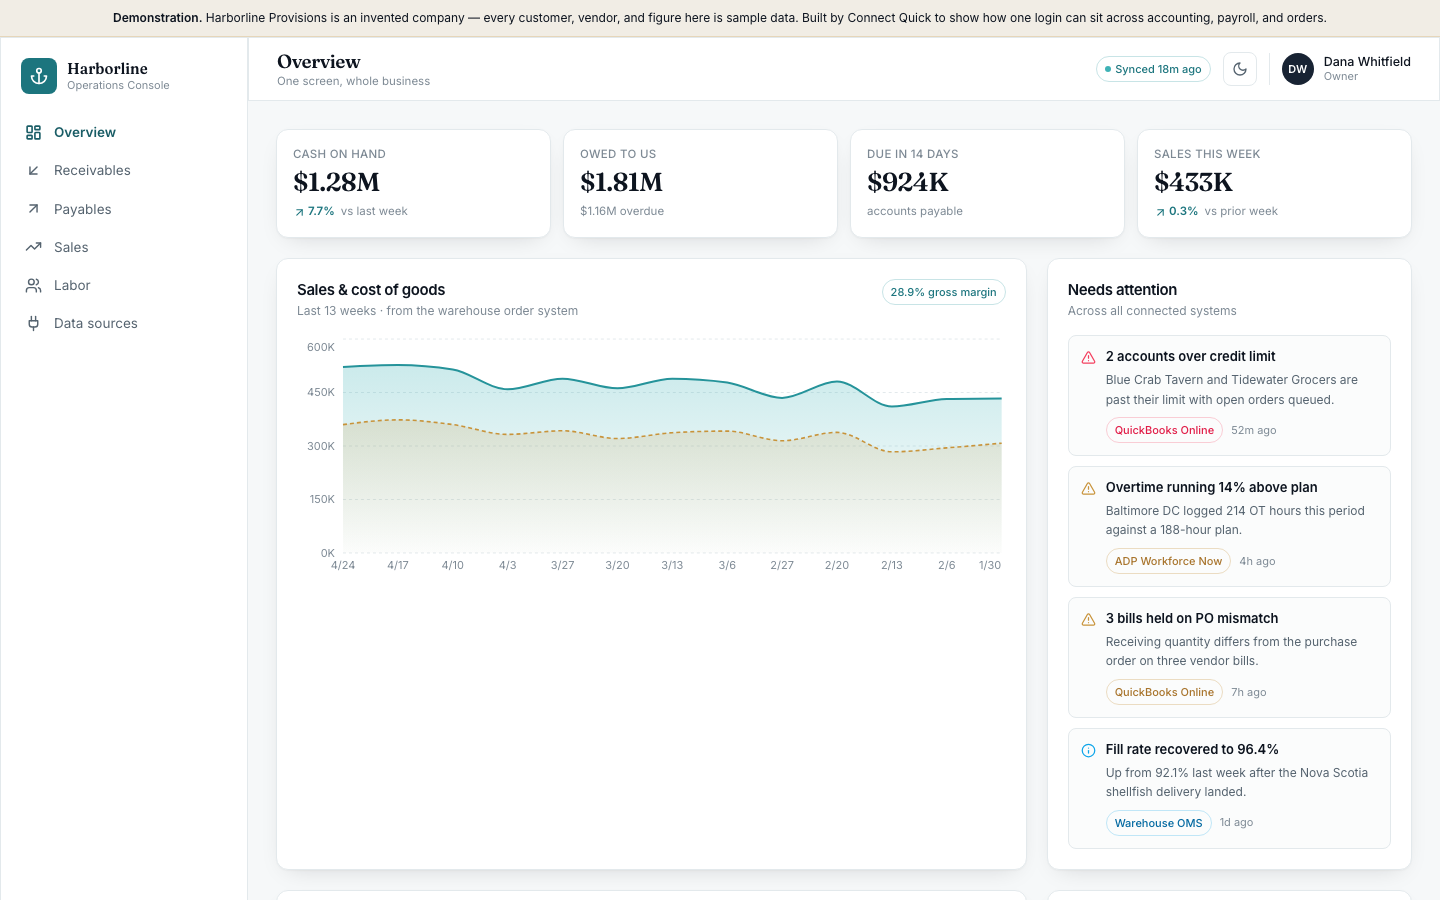This screenshot has height=900, width=1440.
Task: Click the QuickBooks Online tag on PO mismatch alert
Action: click(x=1164, y=692)
